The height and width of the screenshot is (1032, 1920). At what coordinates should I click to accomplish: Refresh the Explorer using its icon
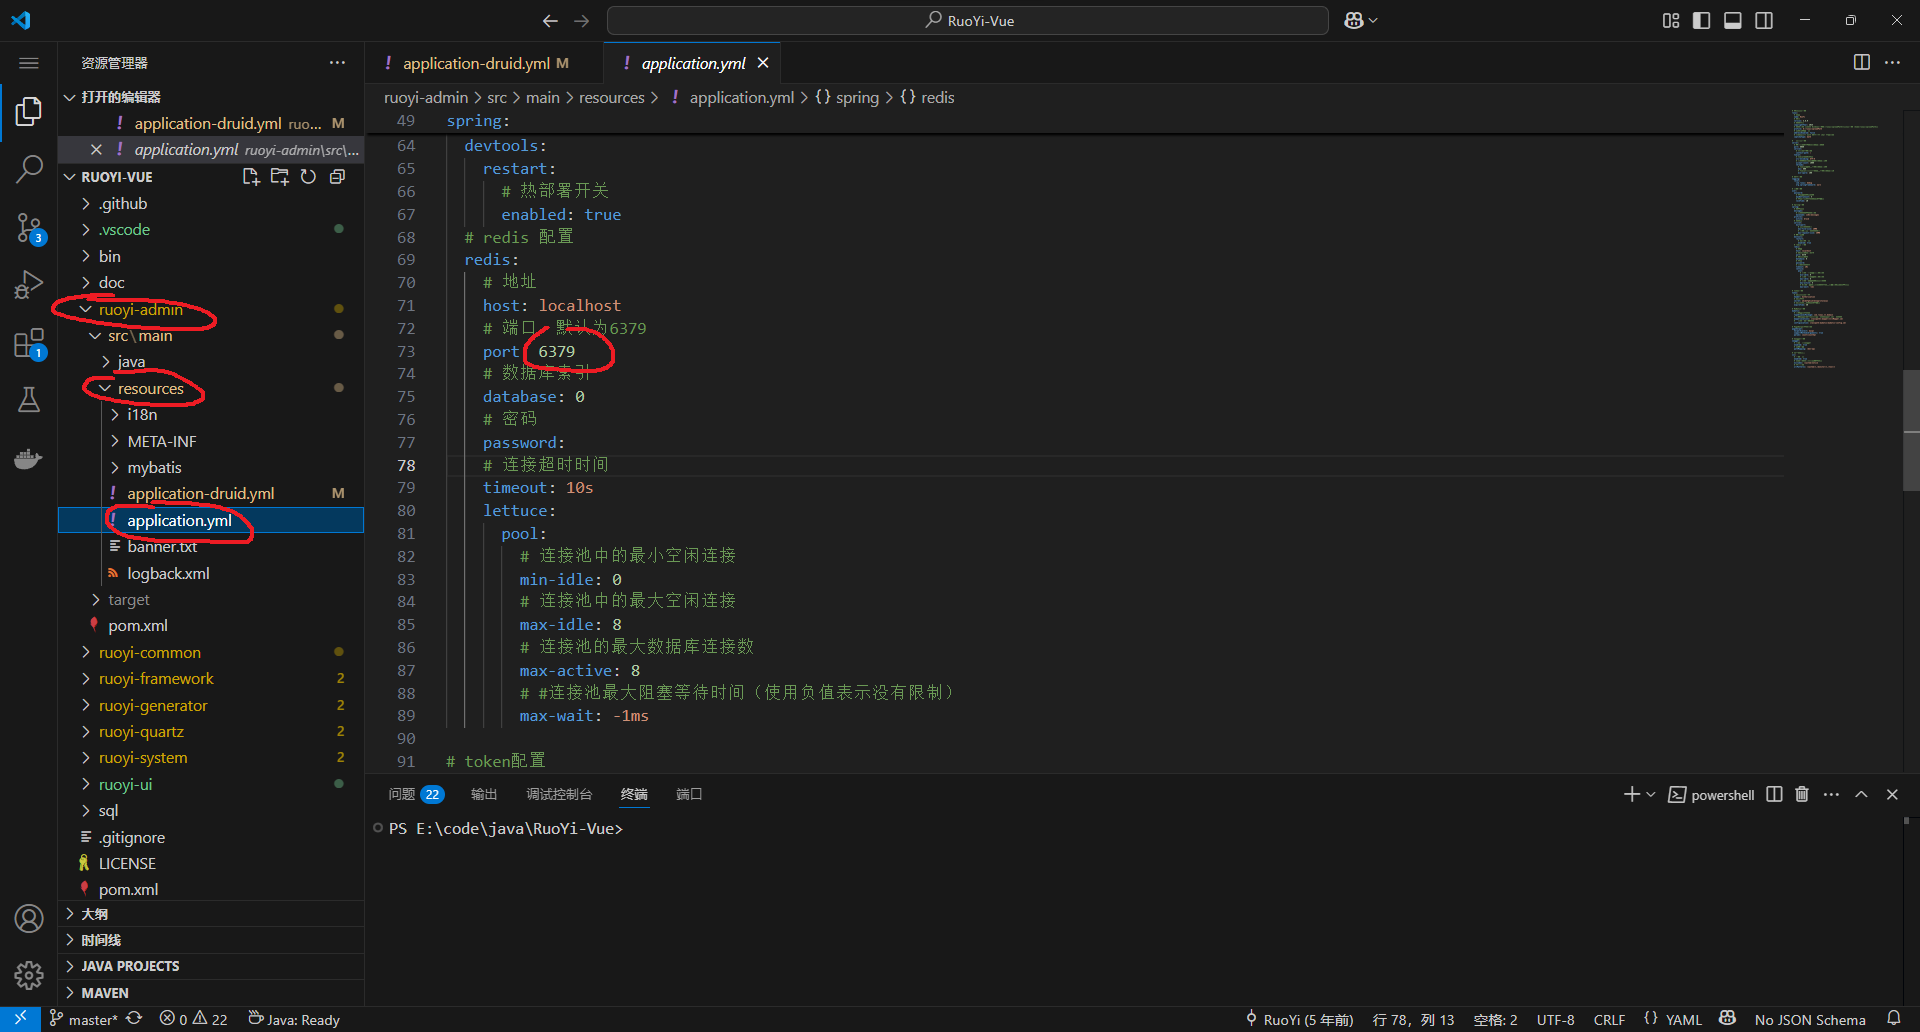[x=308, y=176]
